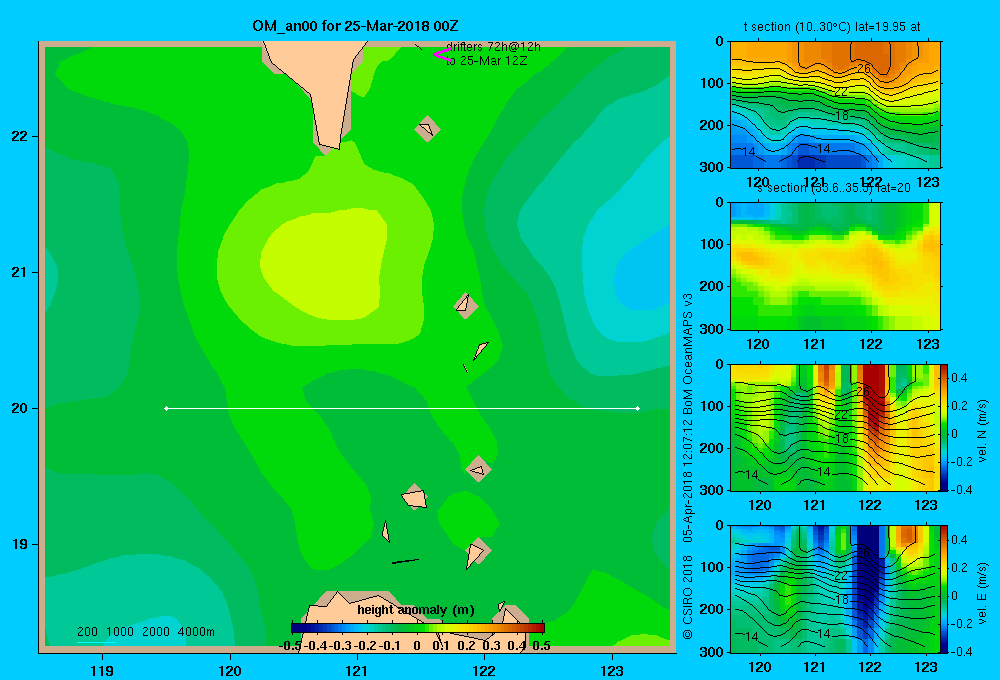This screenshot has height=680, width=1000.
Task: Click latitude tick label 19 on map
Action: (20, 544)
